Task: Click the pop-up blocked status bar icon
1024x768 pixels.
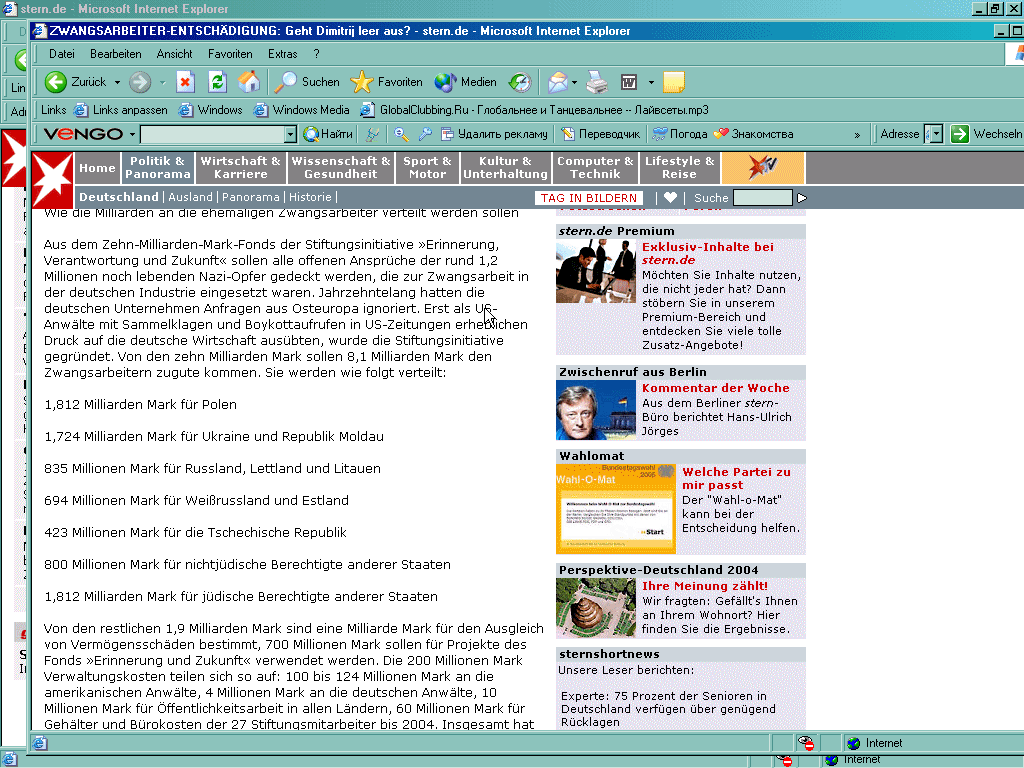Action: point(806,743)
